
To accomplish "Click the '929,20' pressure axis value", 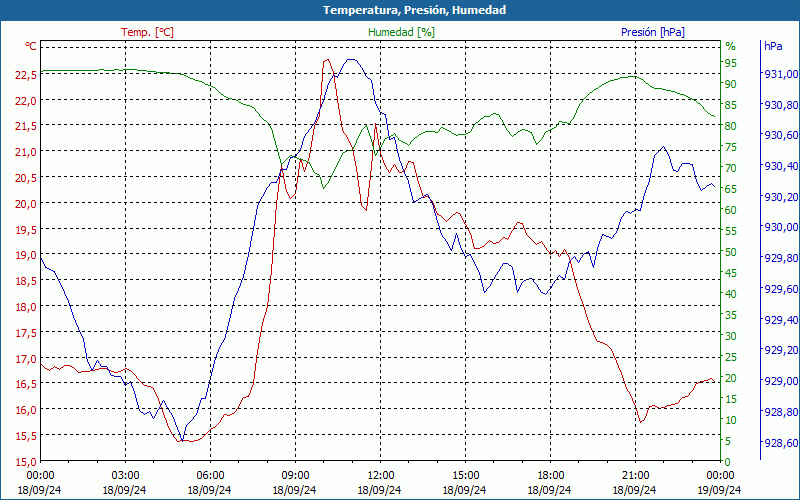I will point(781,351).
